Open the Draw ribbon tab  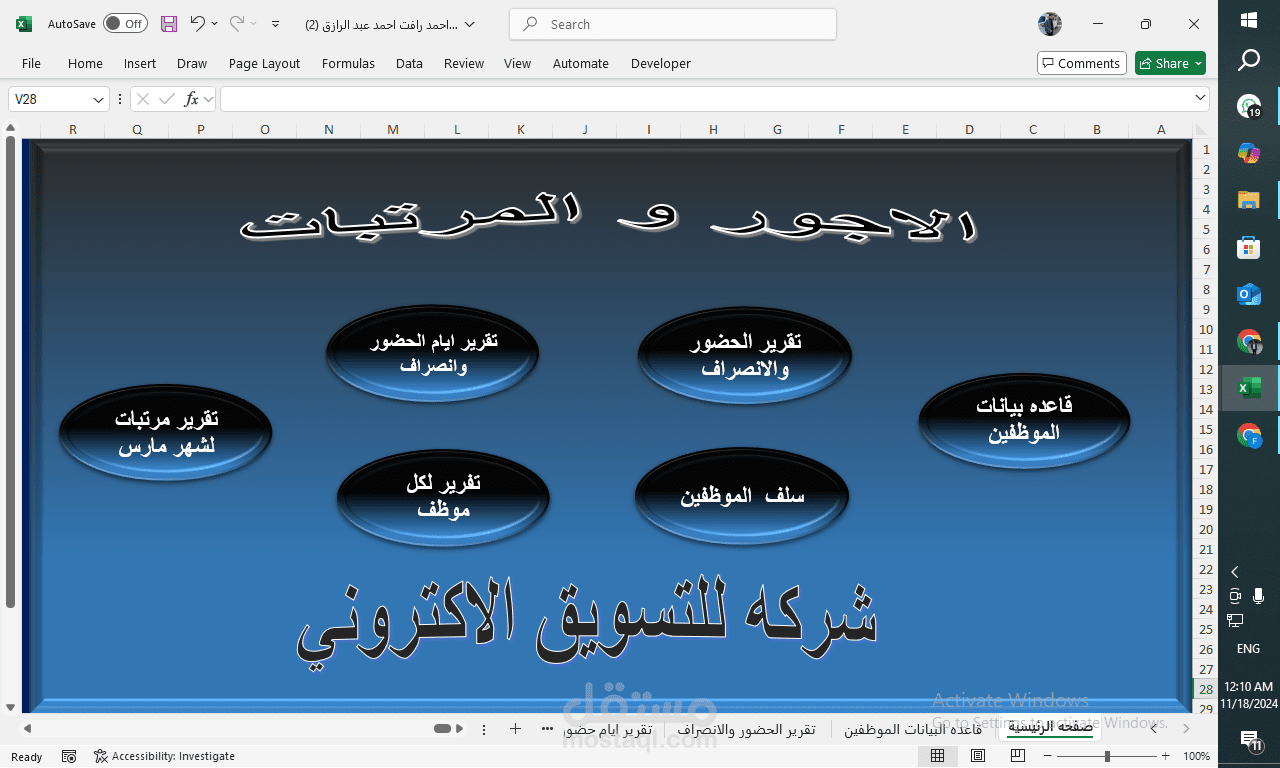pos(192,63)
